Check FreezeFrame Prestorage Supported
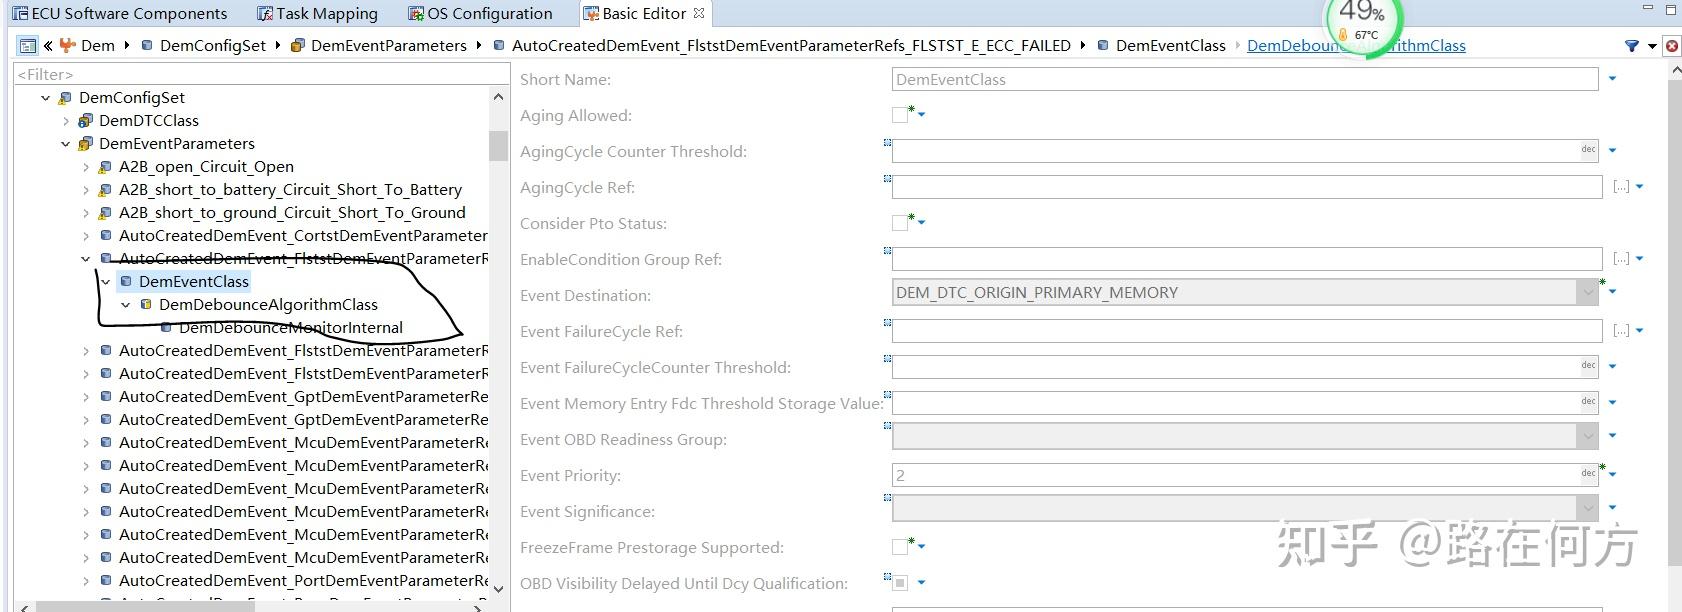The height and width of the screenshot is (612, 1682). pyautogui.click(x=900, y=547)
